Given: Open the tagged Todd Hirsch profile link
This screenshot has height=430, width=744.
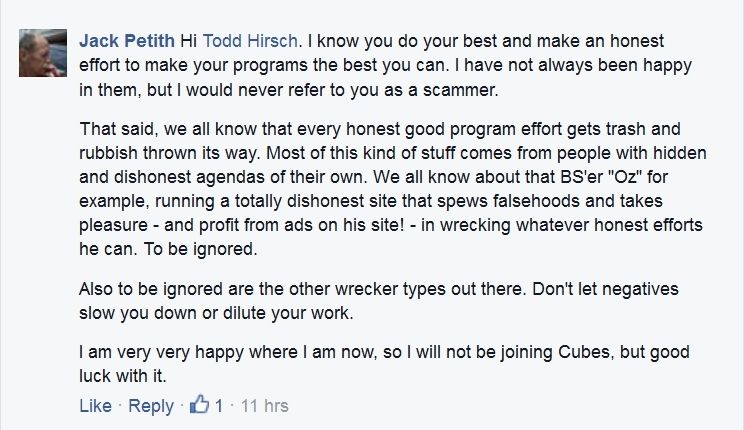Looking at the screenshot, I should 250,41.
